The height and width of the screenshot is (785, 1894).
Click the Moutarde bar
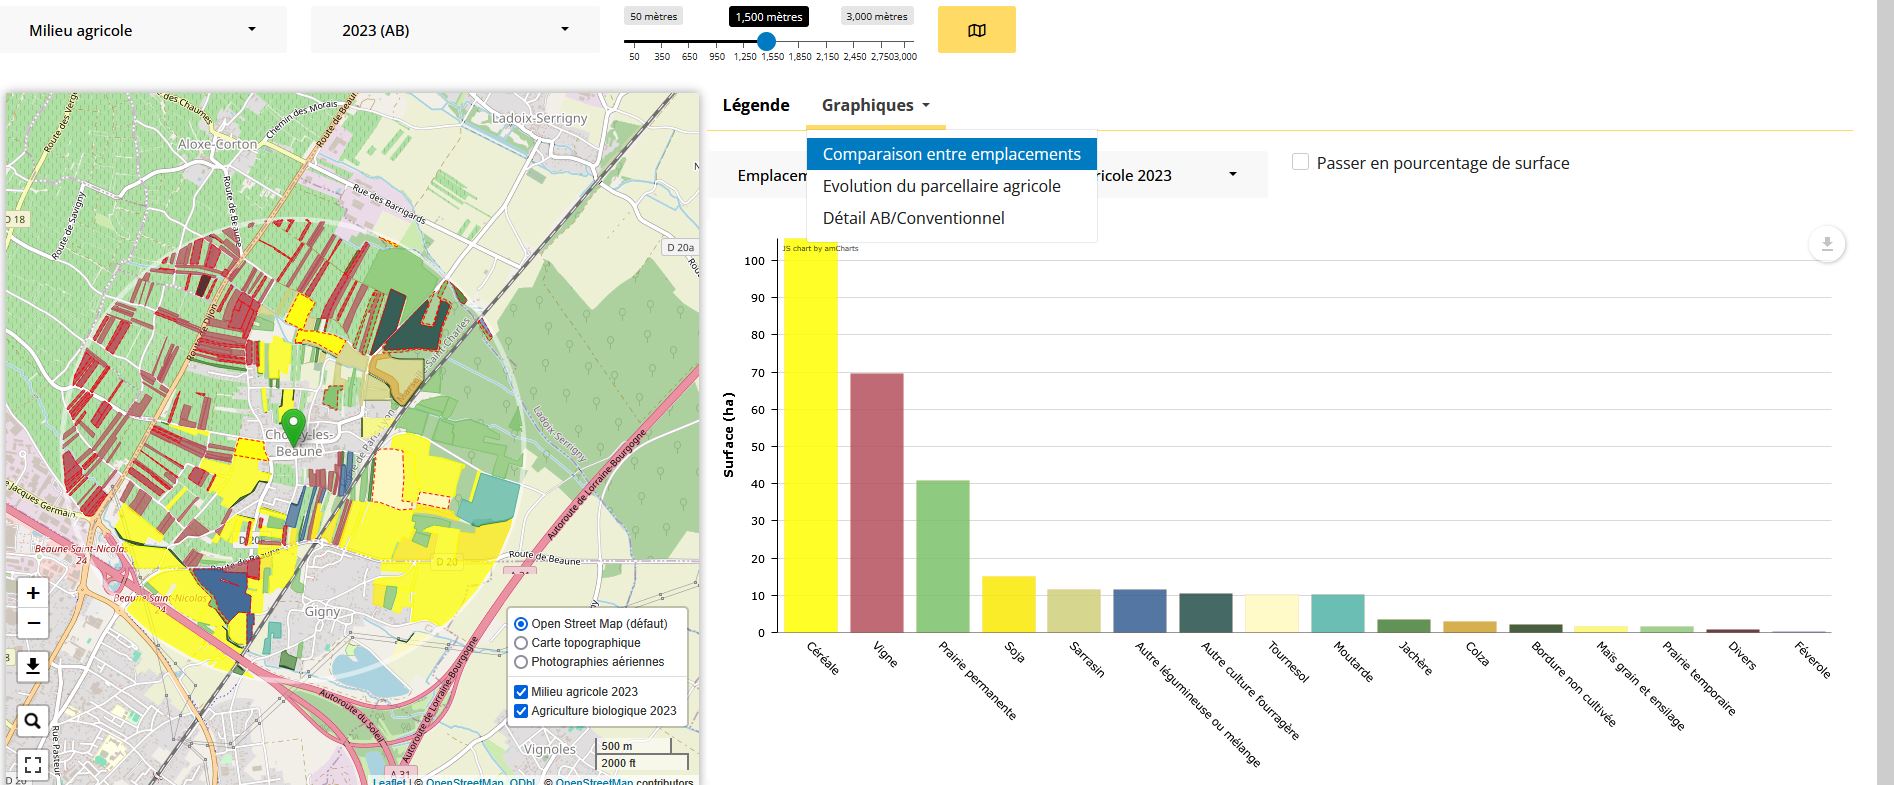pos(1338,613)
